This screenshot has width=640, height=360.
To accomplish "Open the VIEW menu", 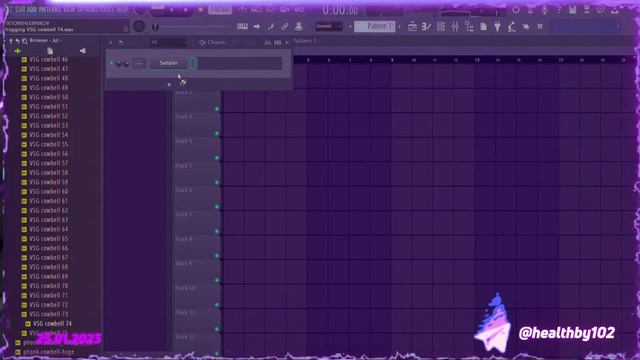I will coord(69,9).
